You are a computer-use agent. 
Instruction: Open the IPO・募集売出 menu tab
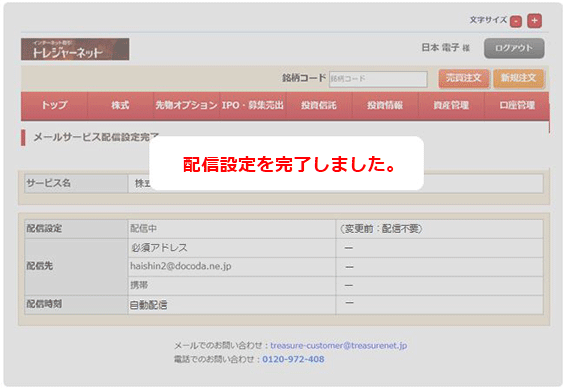point(252,105)
